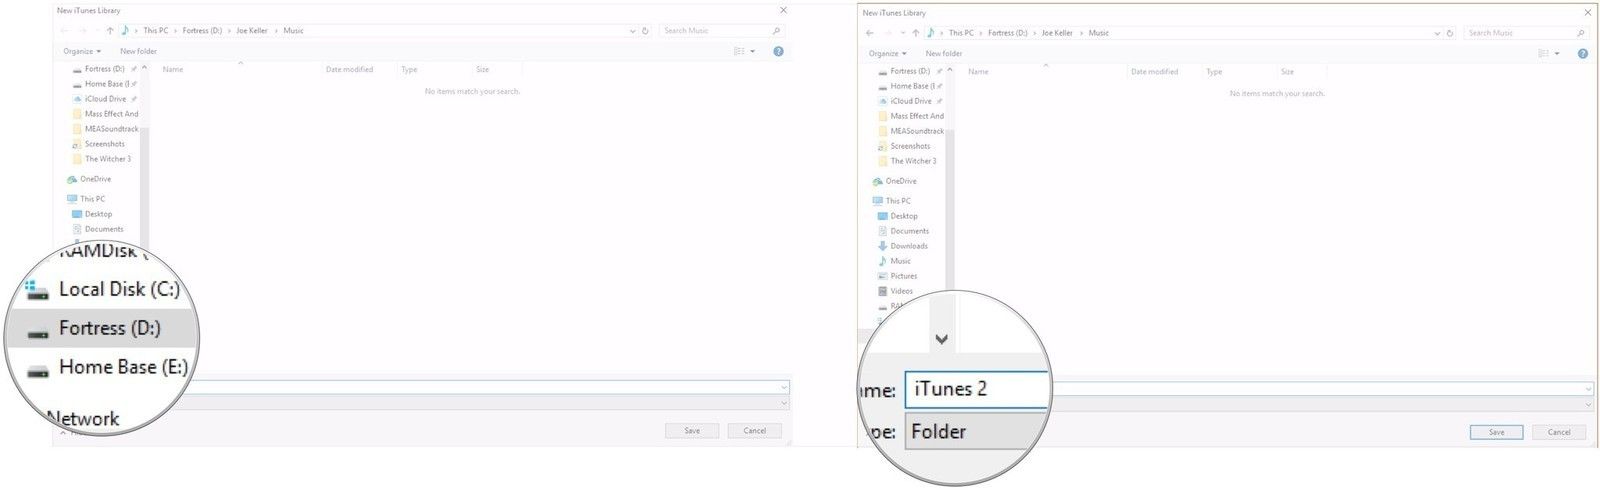Open Music folder in right dialog sidebar
Image resolution: width=1600 pixels, height=490 pixels.
[x=900, y=261]
